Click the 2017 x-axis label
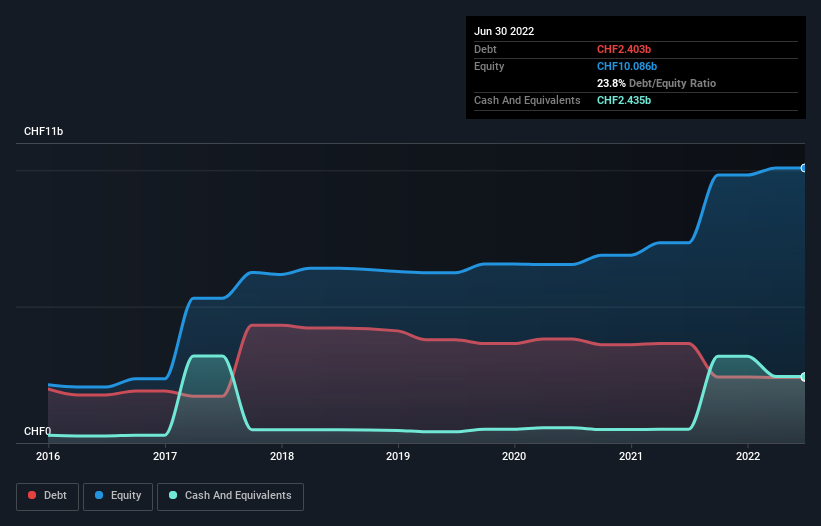The width and height of the screenshot is (821, 526). click(165, 456)
